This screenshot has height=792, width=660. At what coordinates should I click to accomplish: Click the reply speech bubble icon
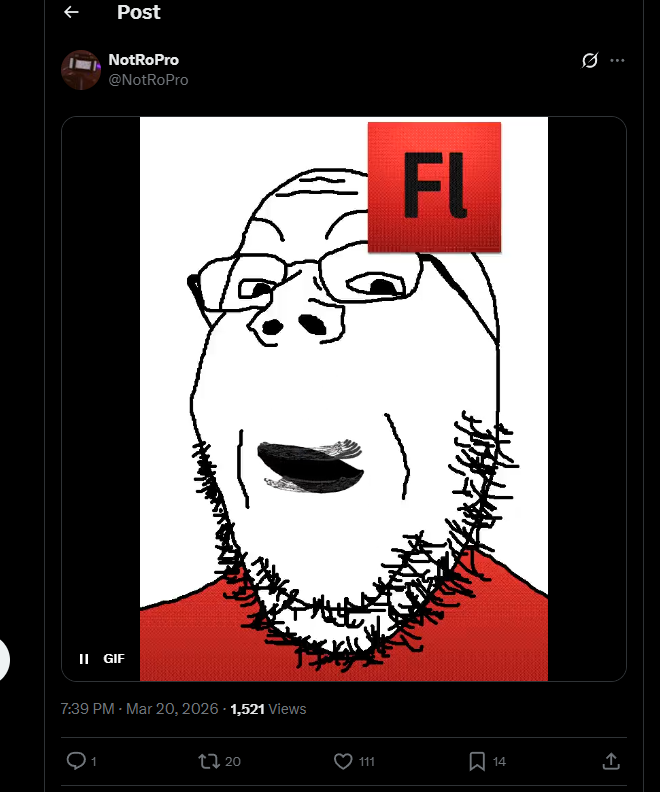point(76,761)
